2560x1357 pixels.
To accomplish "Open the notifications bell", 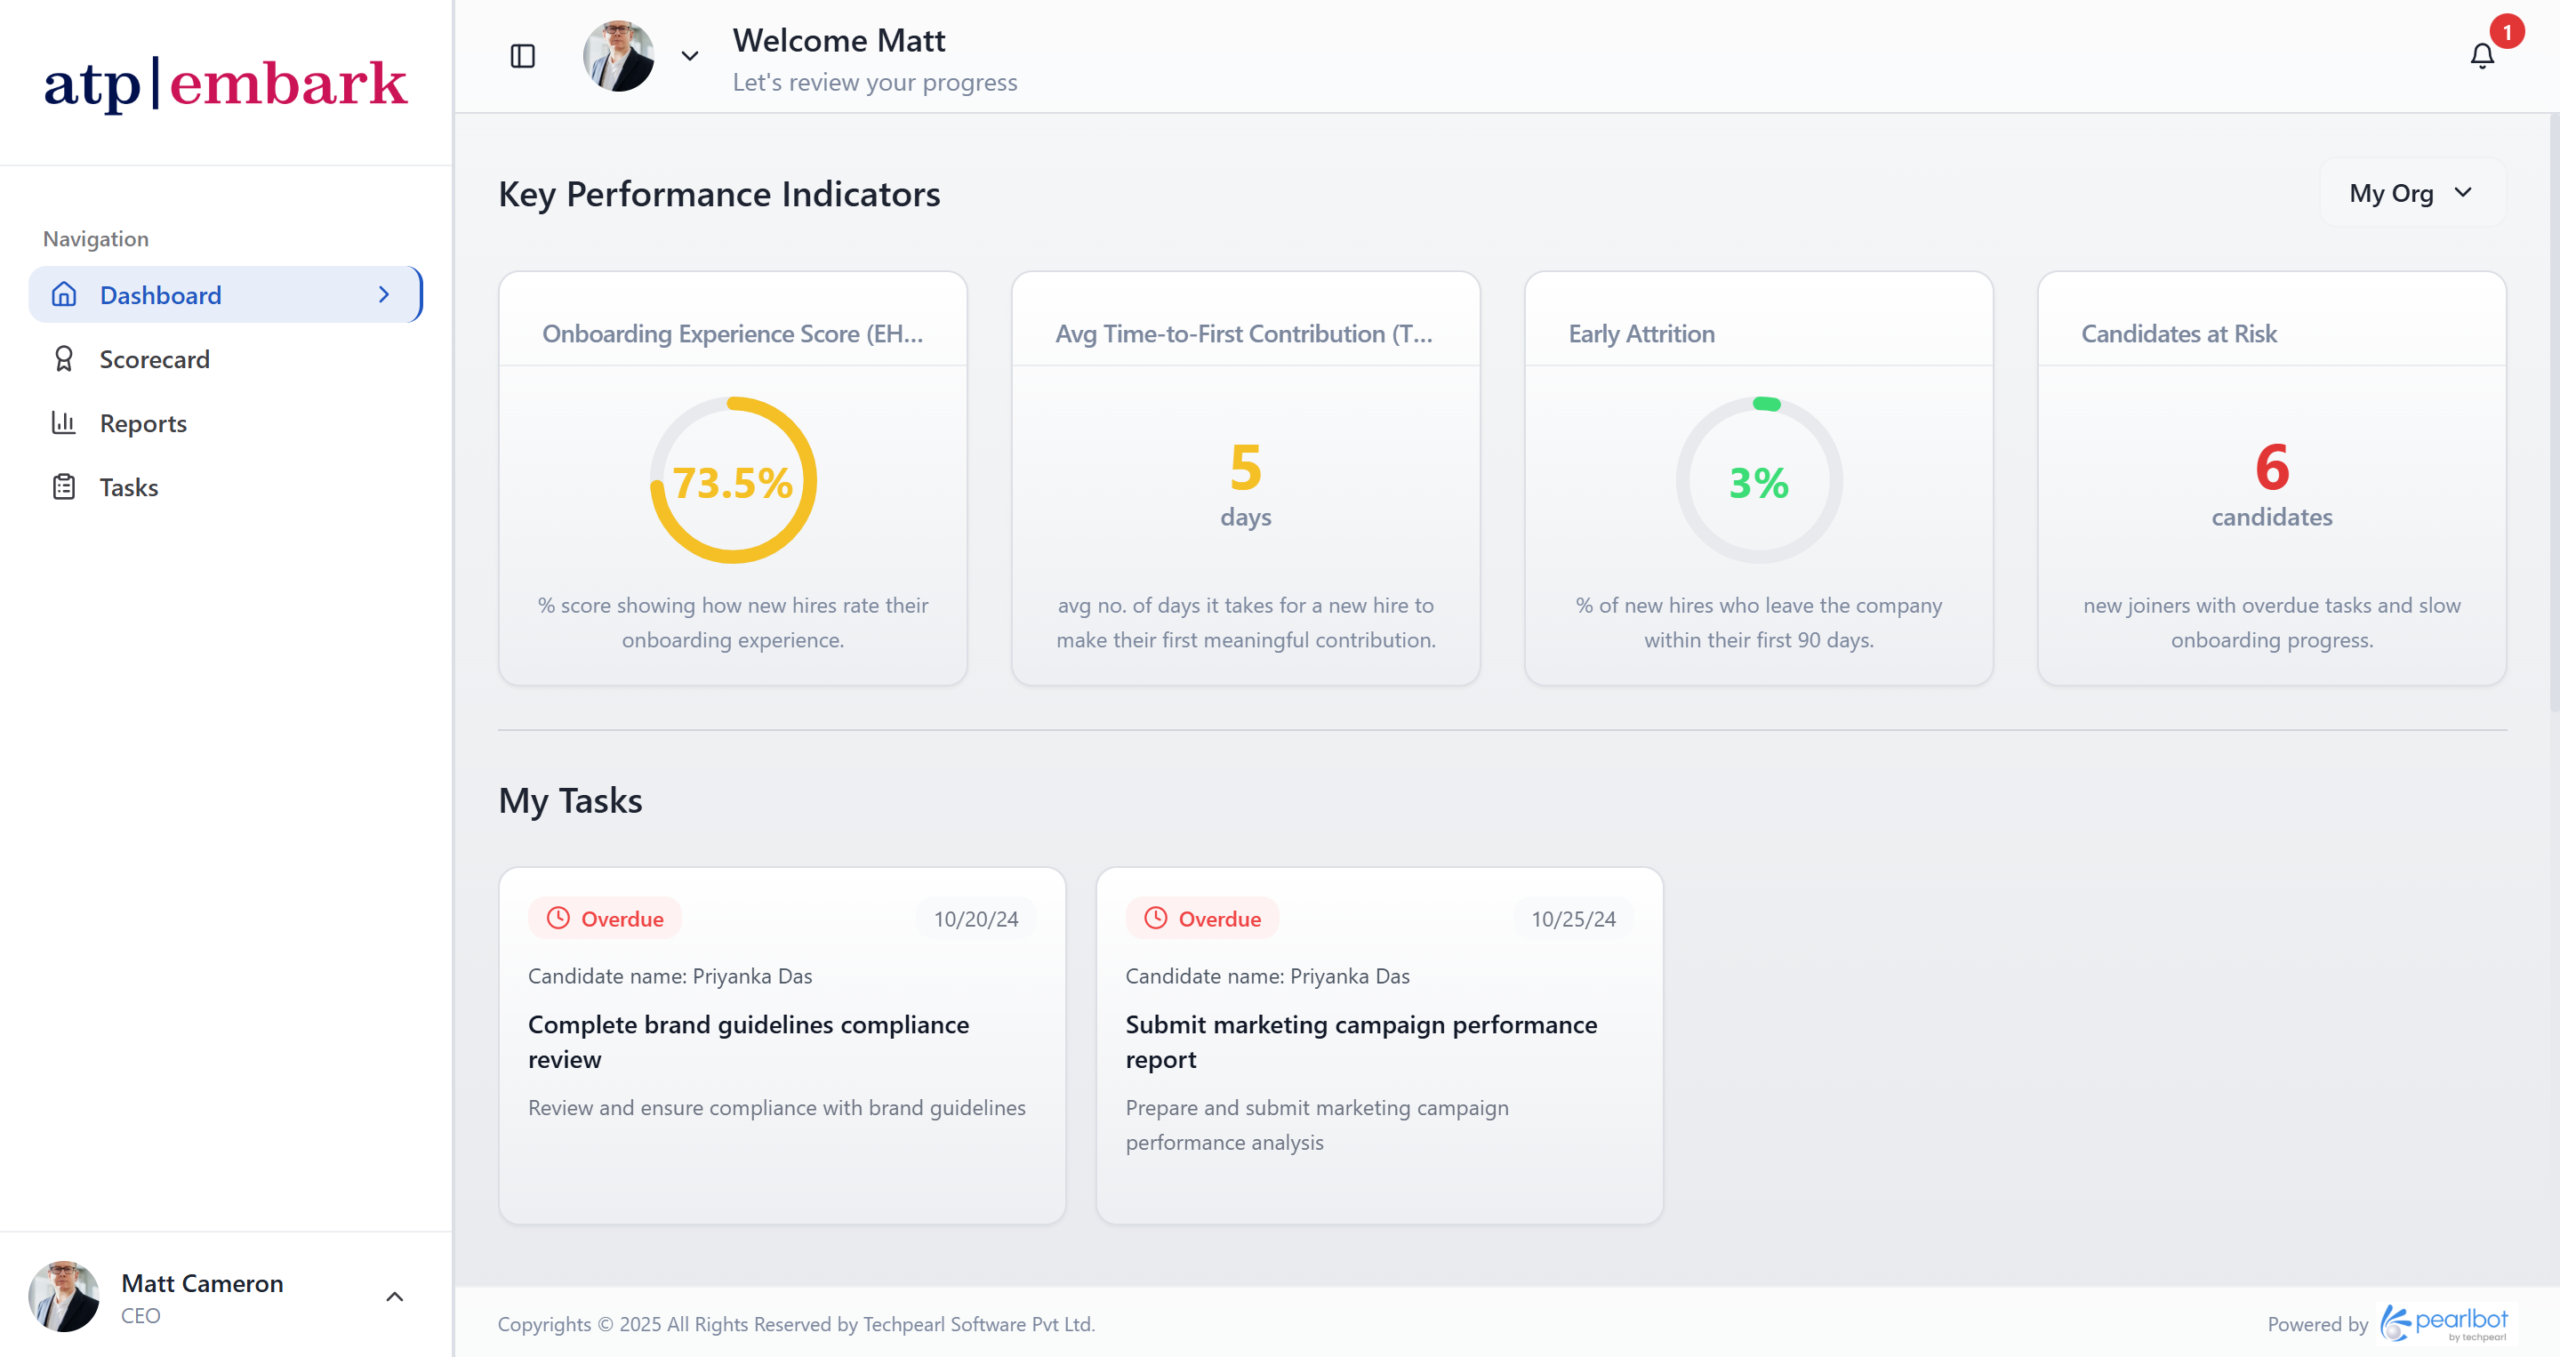I will (2481, 56).
